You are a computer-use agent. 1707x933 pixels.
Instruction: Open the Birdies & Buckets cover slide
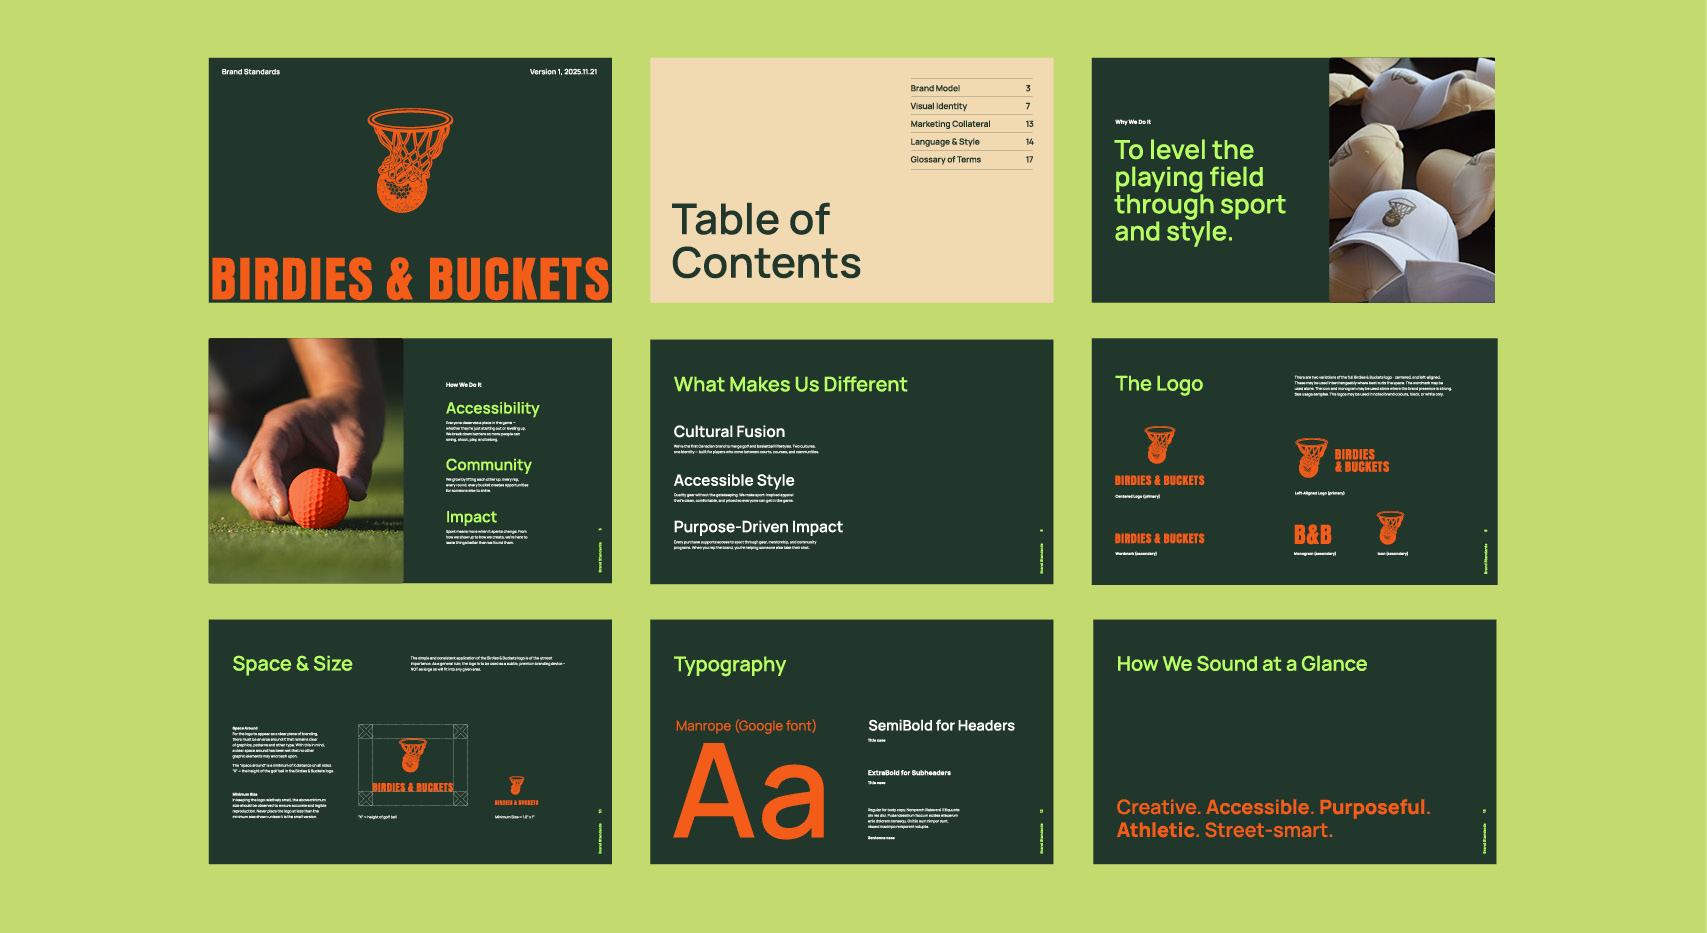pos(410,180)
